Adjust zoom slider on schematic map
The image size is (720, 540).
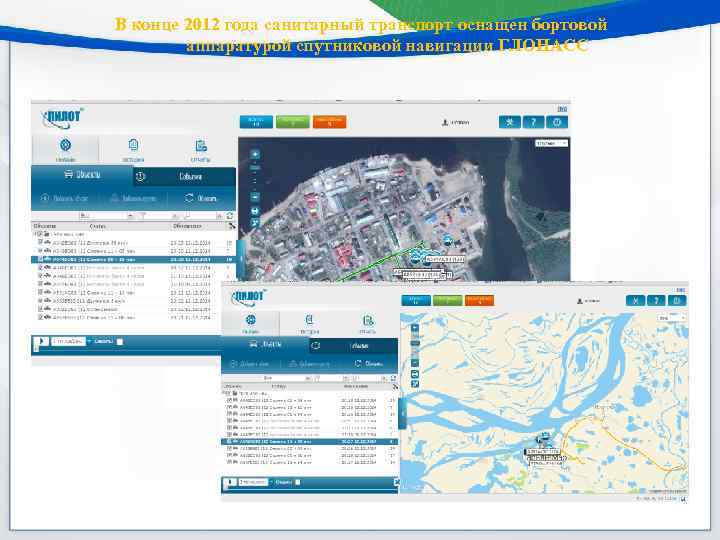pyautogui.click(x=415, y=345)
